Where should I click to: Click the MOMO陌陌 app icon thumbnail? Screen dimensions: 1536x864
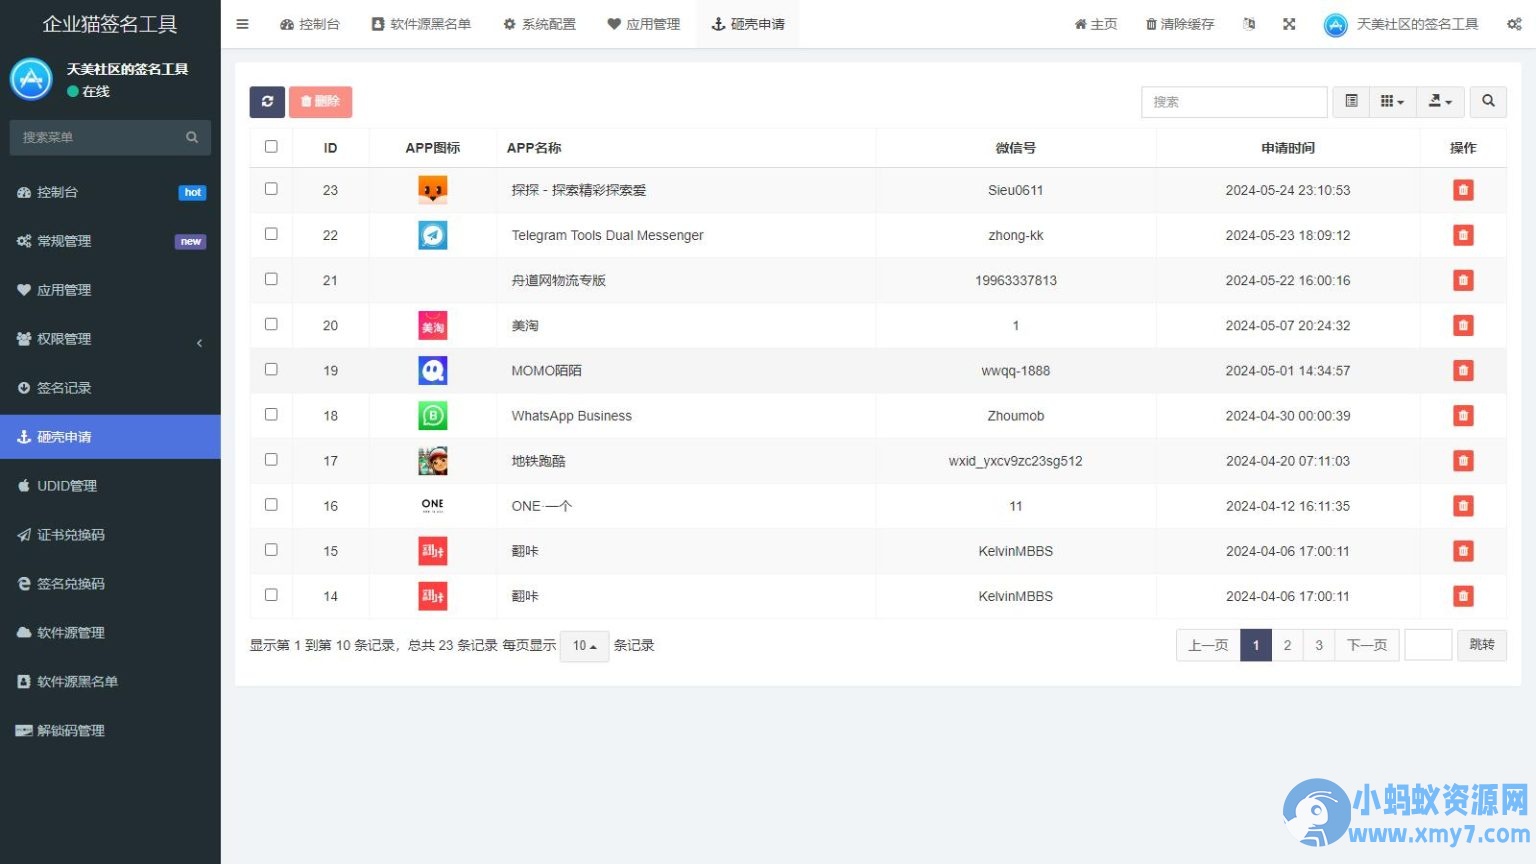click(x=433, y=370)
